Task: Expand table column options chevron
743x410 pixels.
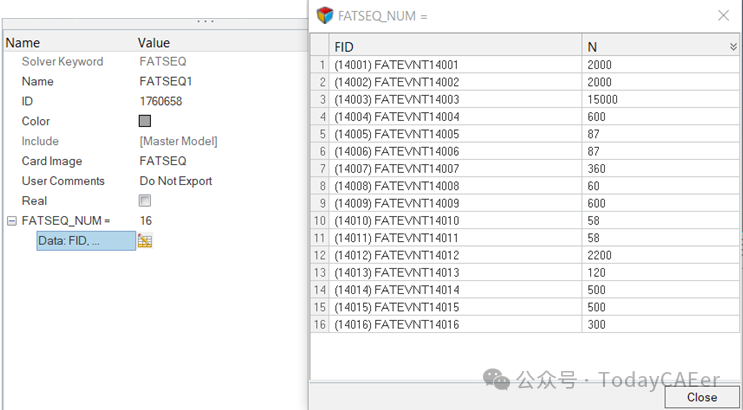Action: [733, 47]
